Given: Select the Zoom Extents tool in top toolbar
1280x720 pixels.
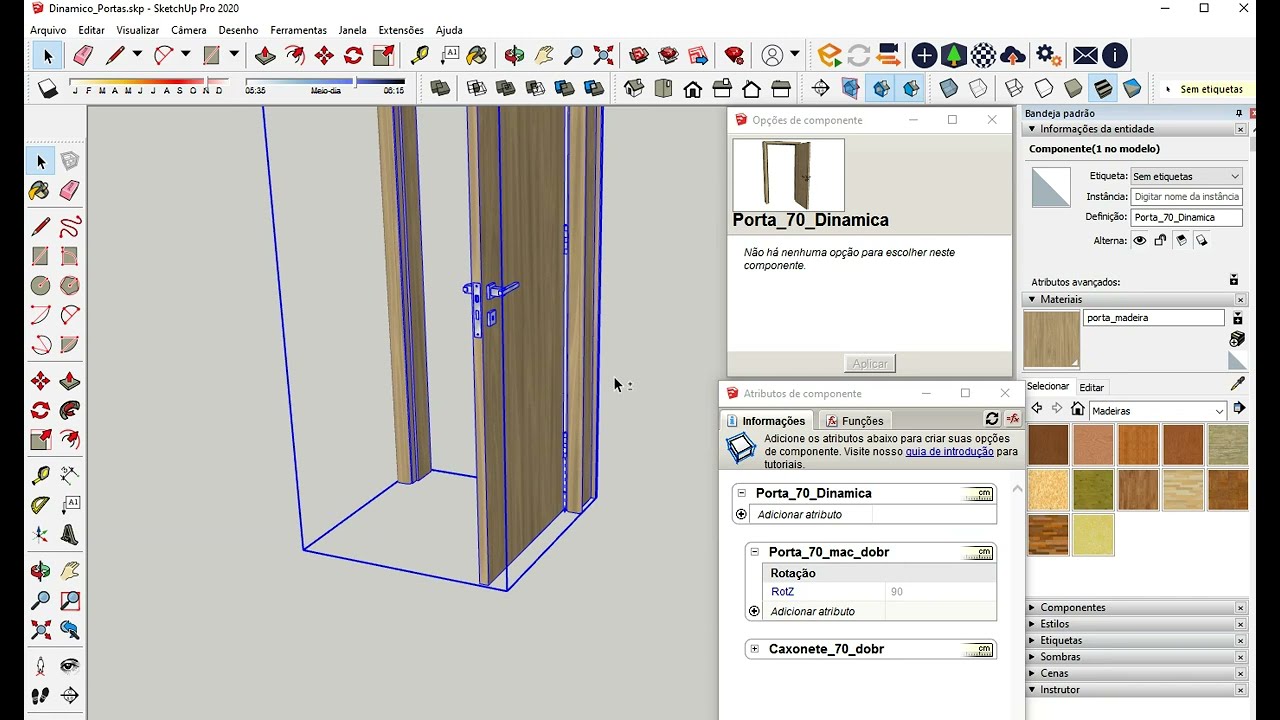Looking at the screenshot, I should (x=603, y=55).
